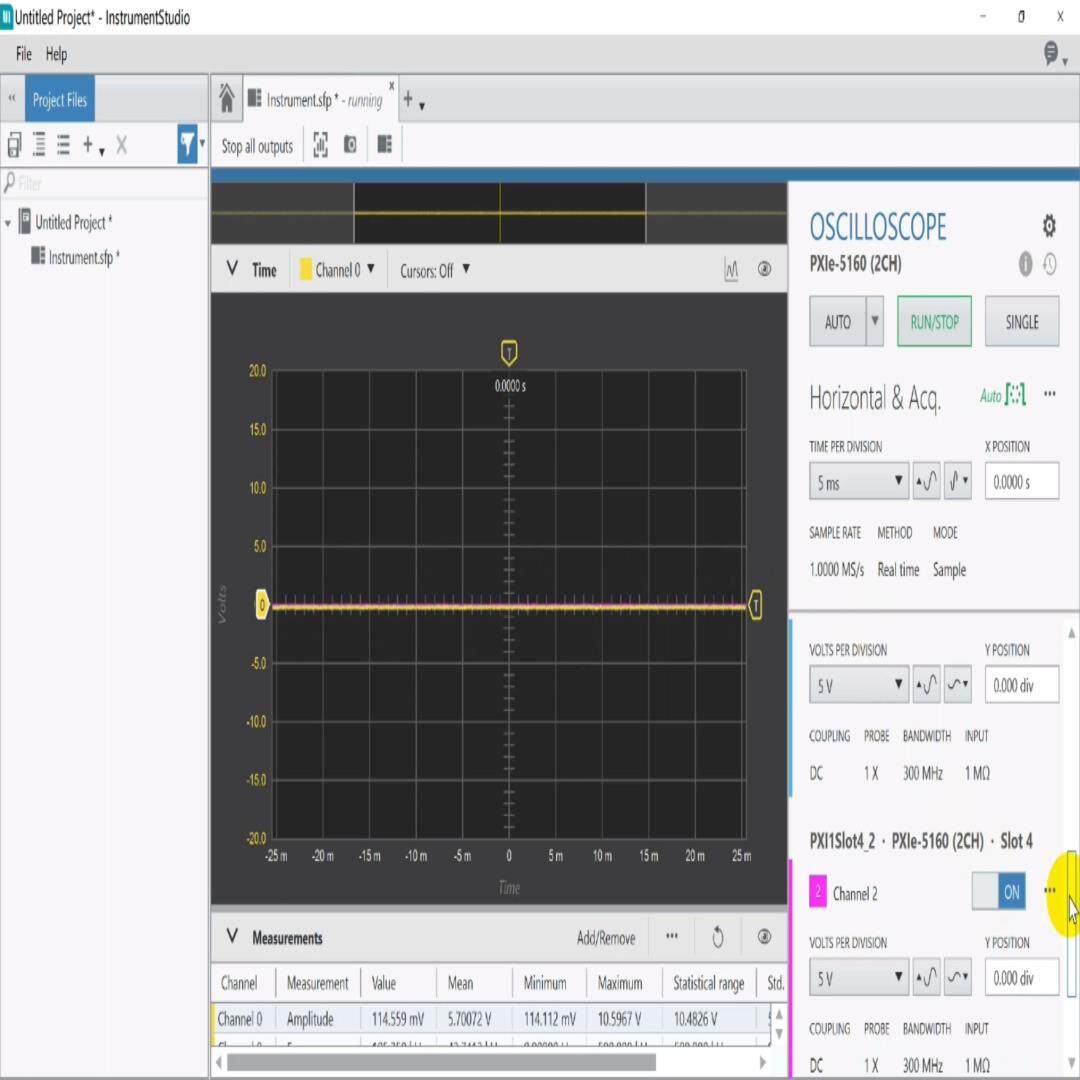Click the first Y Position 0.000 div field

coord(1021,684)
